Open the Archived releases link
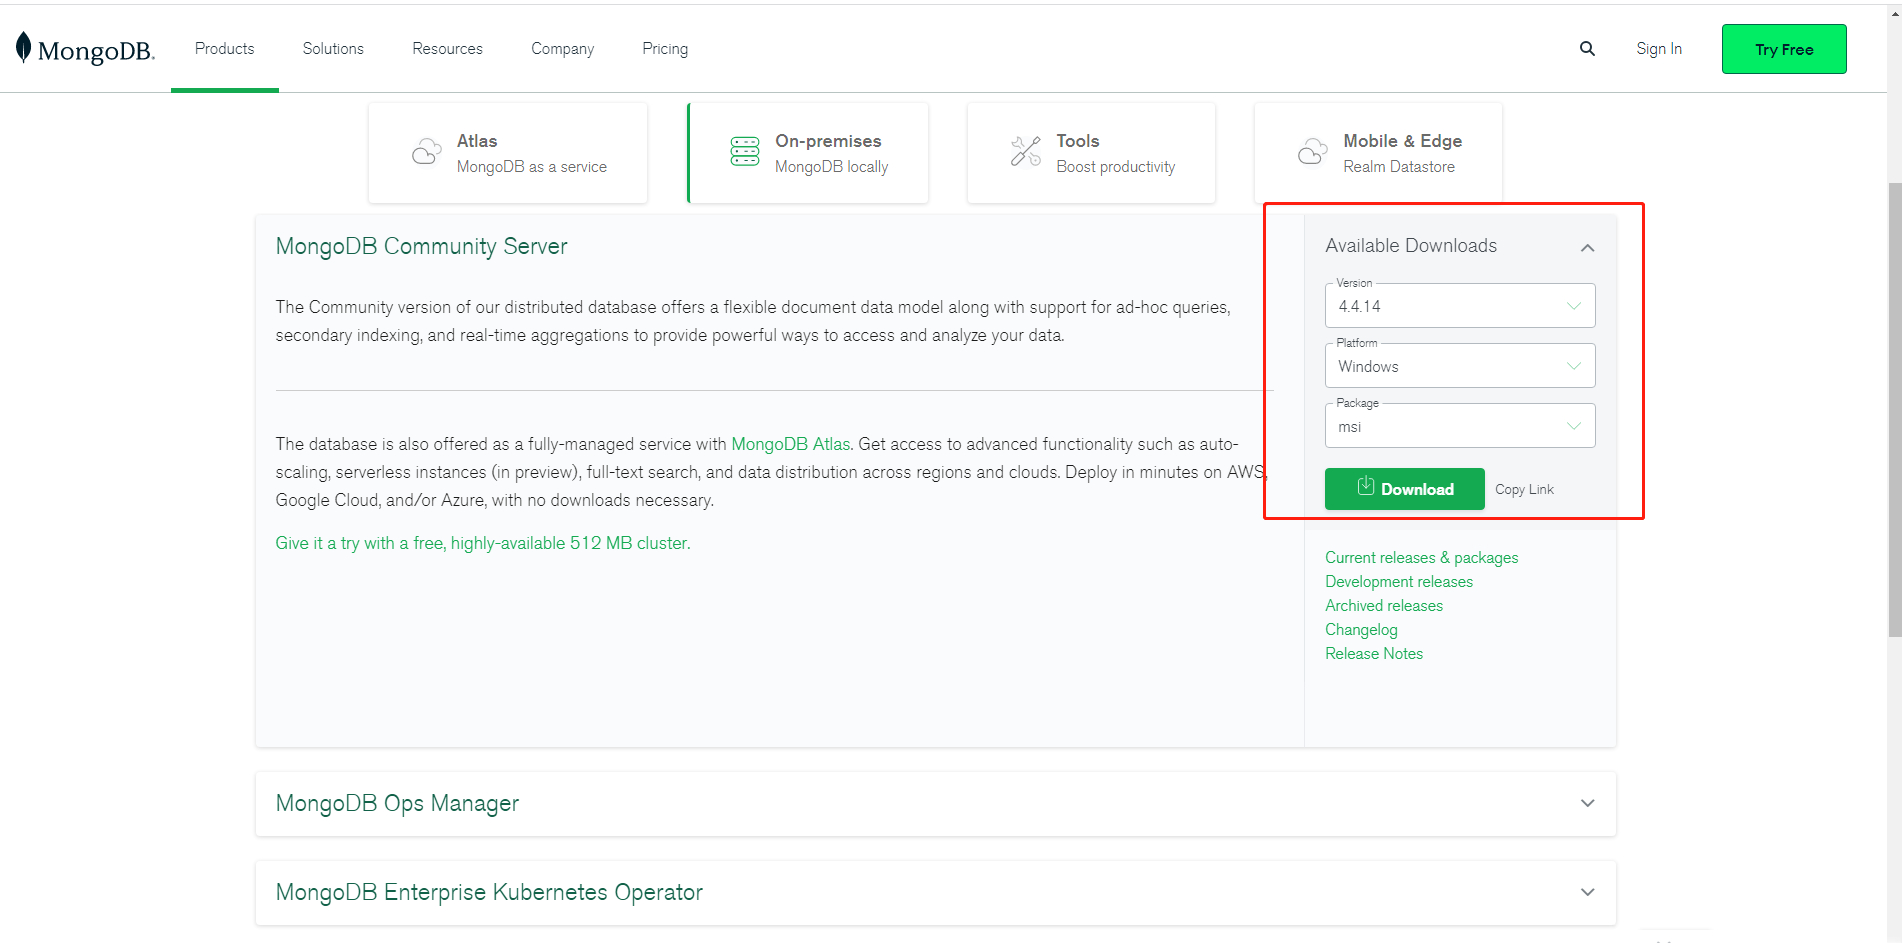 coord(1384,606)
